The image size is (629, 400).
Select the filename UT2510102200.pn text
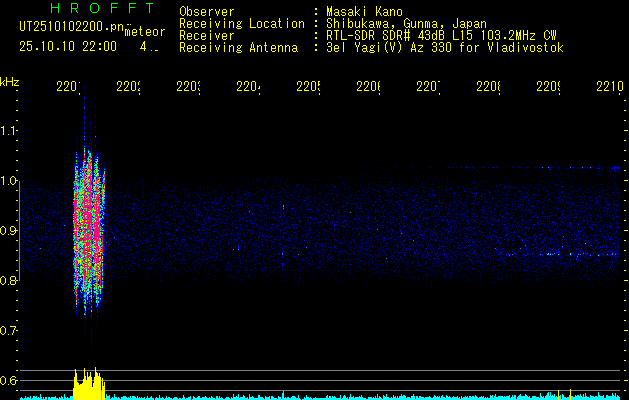[72, 27]
